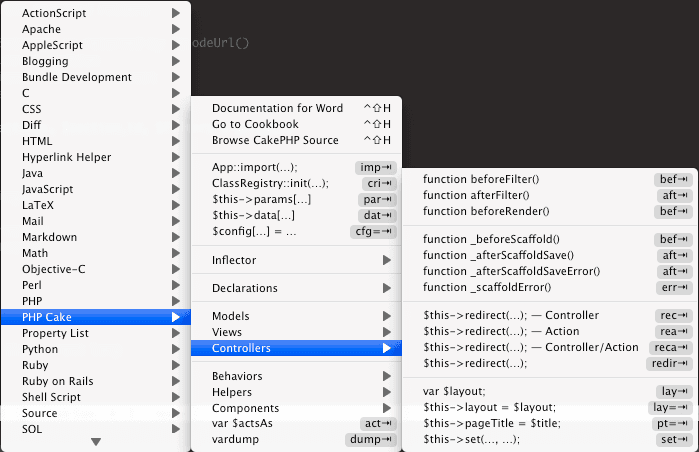Insert function afterFilter() snippet
The image size is (699, 452).
click(550, 196)
